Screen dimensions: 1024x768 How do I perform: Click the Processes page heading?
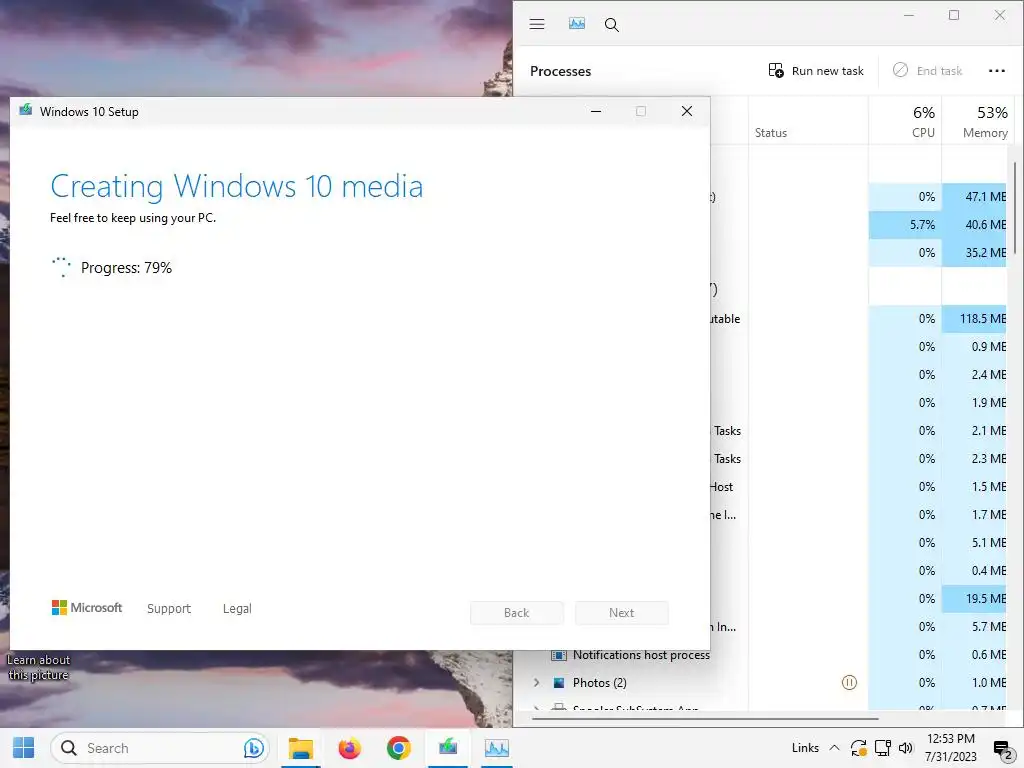560,71
